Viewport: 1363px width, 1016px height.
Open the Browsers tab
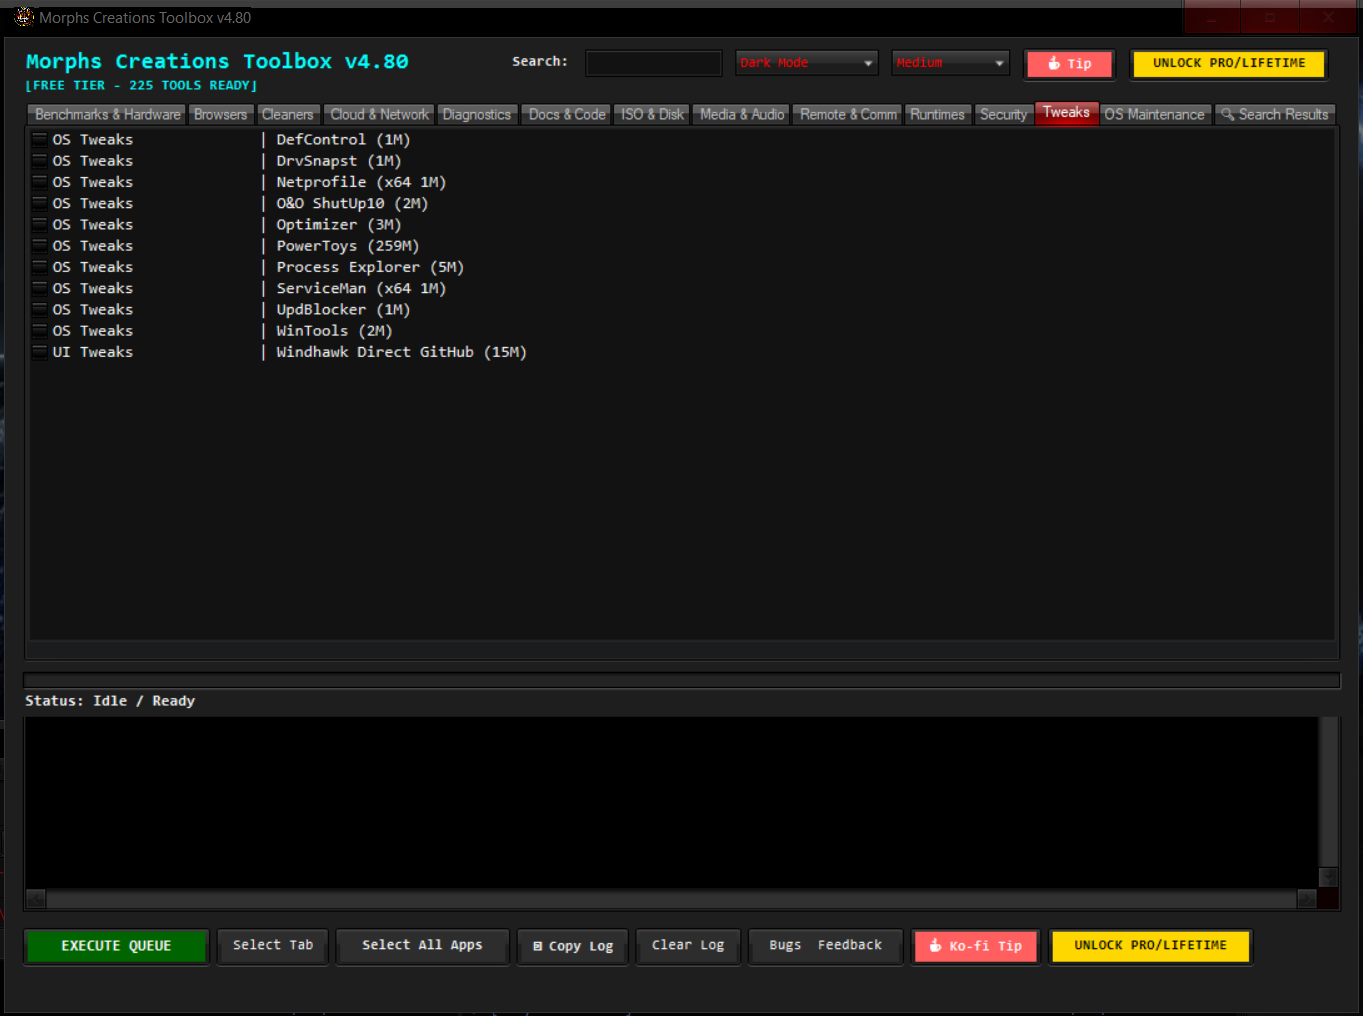221,115
